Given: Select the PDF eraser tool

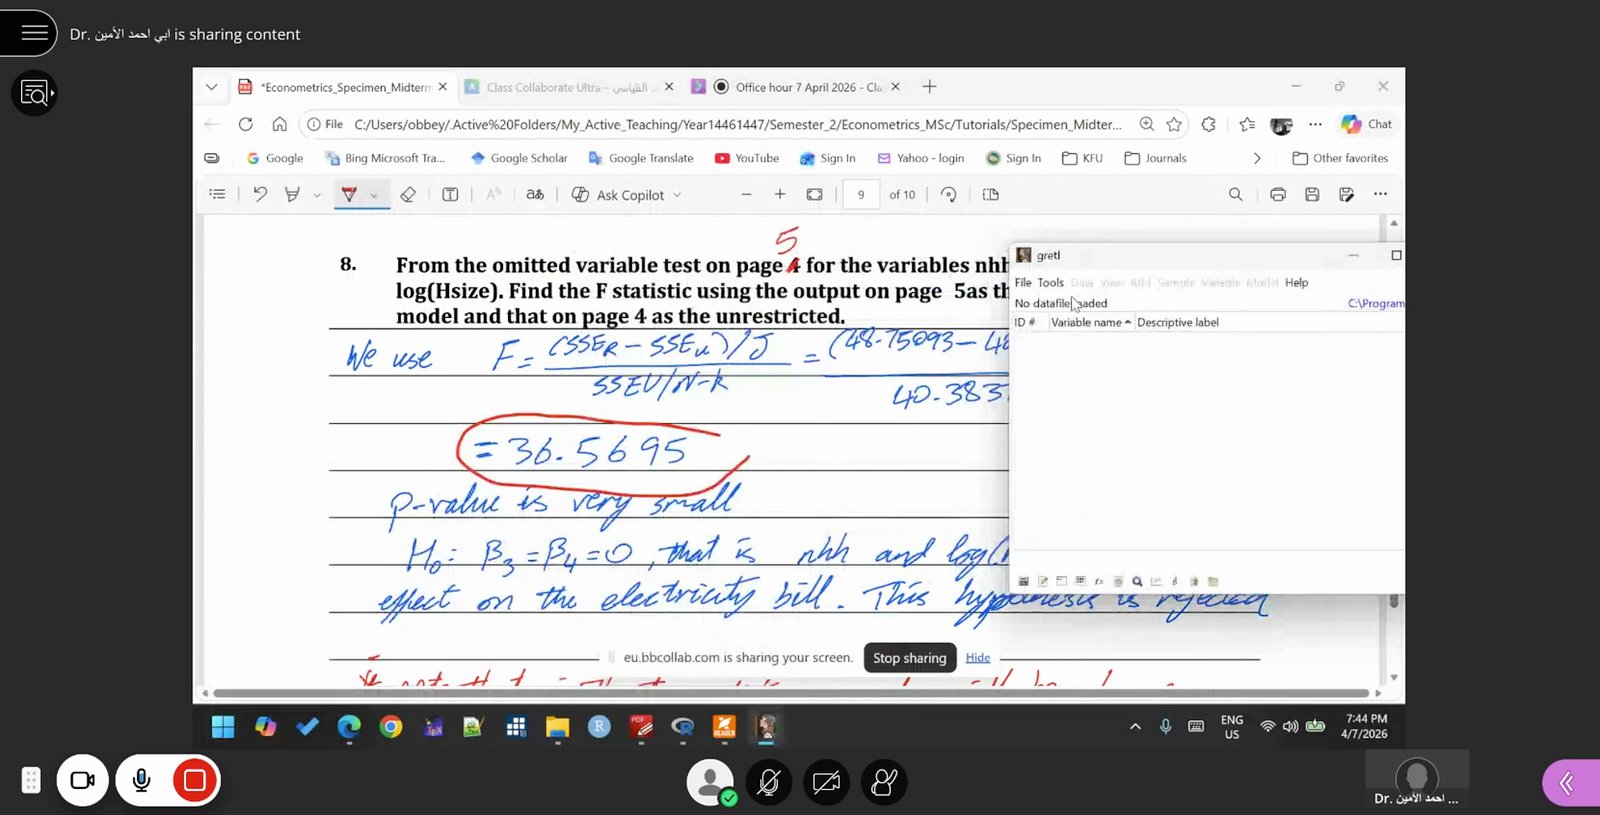Looking at the screenshot, I should point(407,195).
